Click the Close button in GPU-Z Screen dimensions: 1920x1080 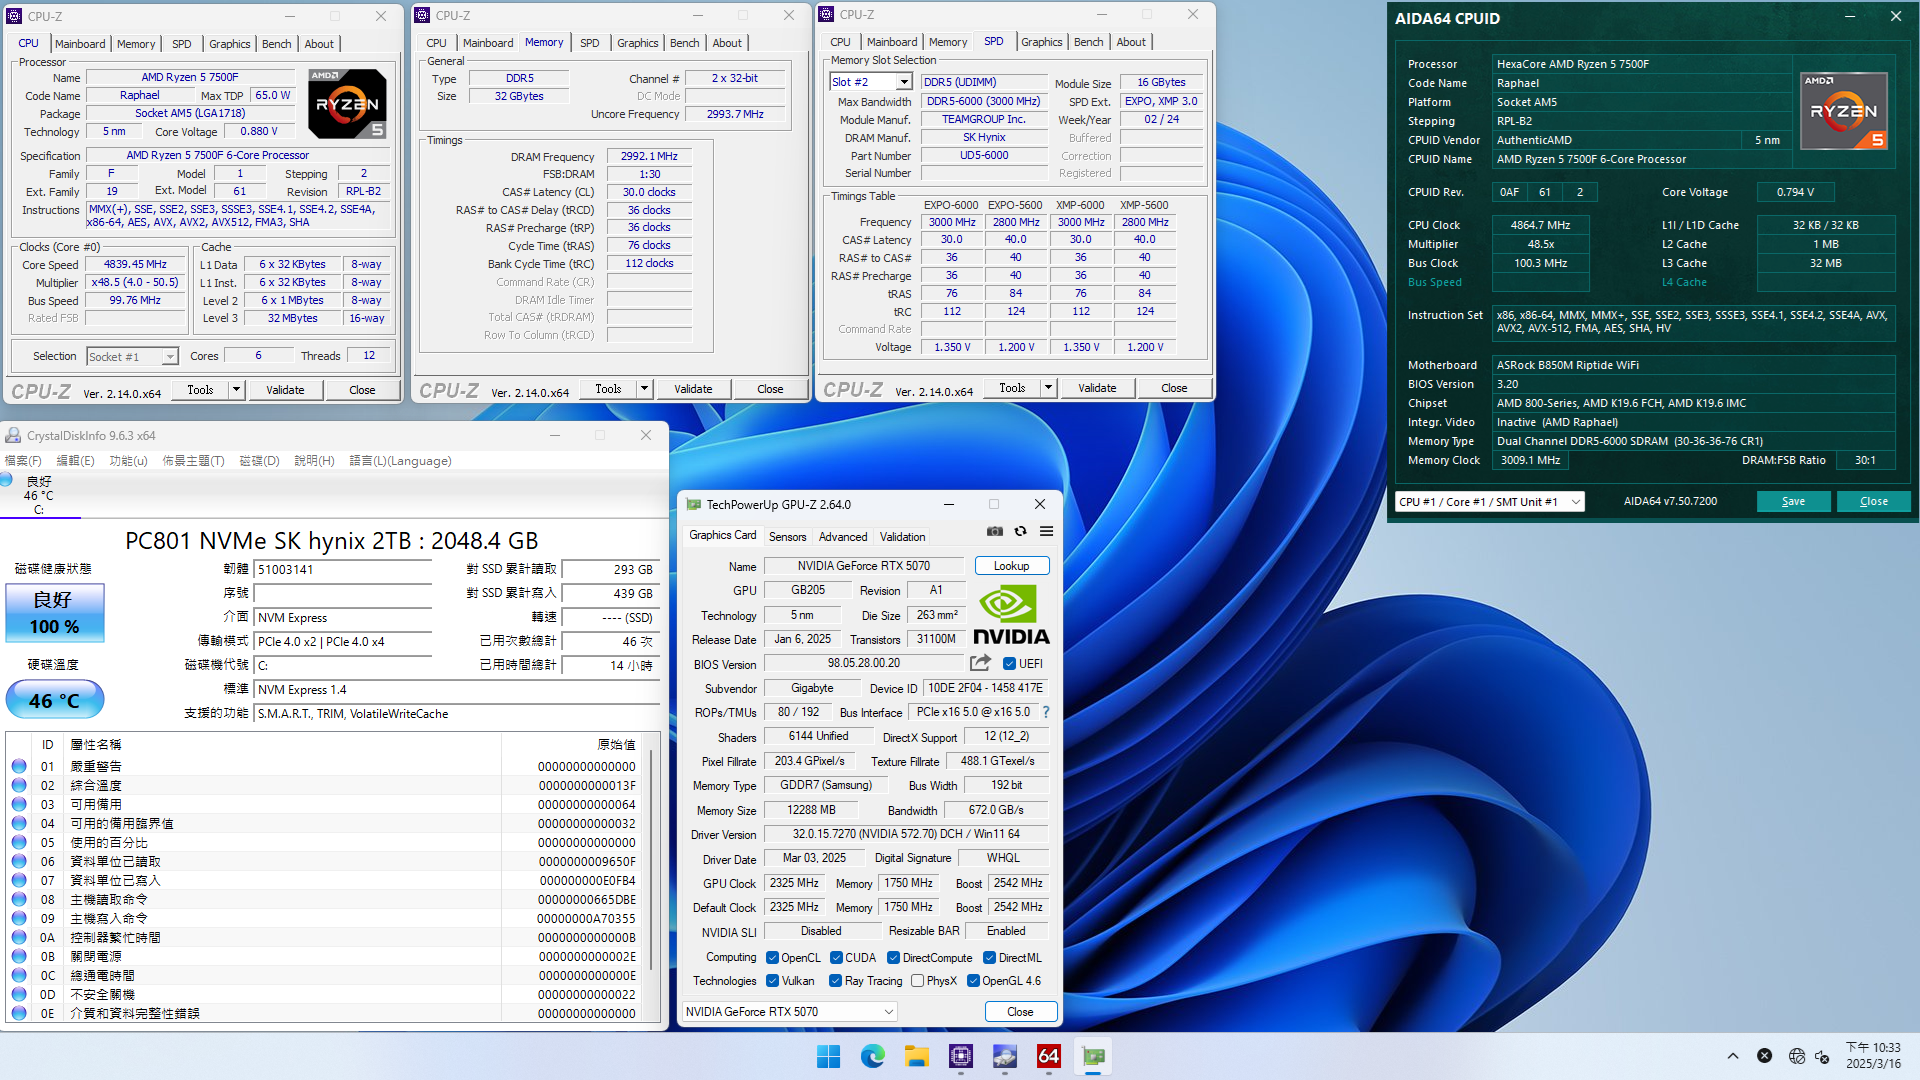click(1020, 1012)
